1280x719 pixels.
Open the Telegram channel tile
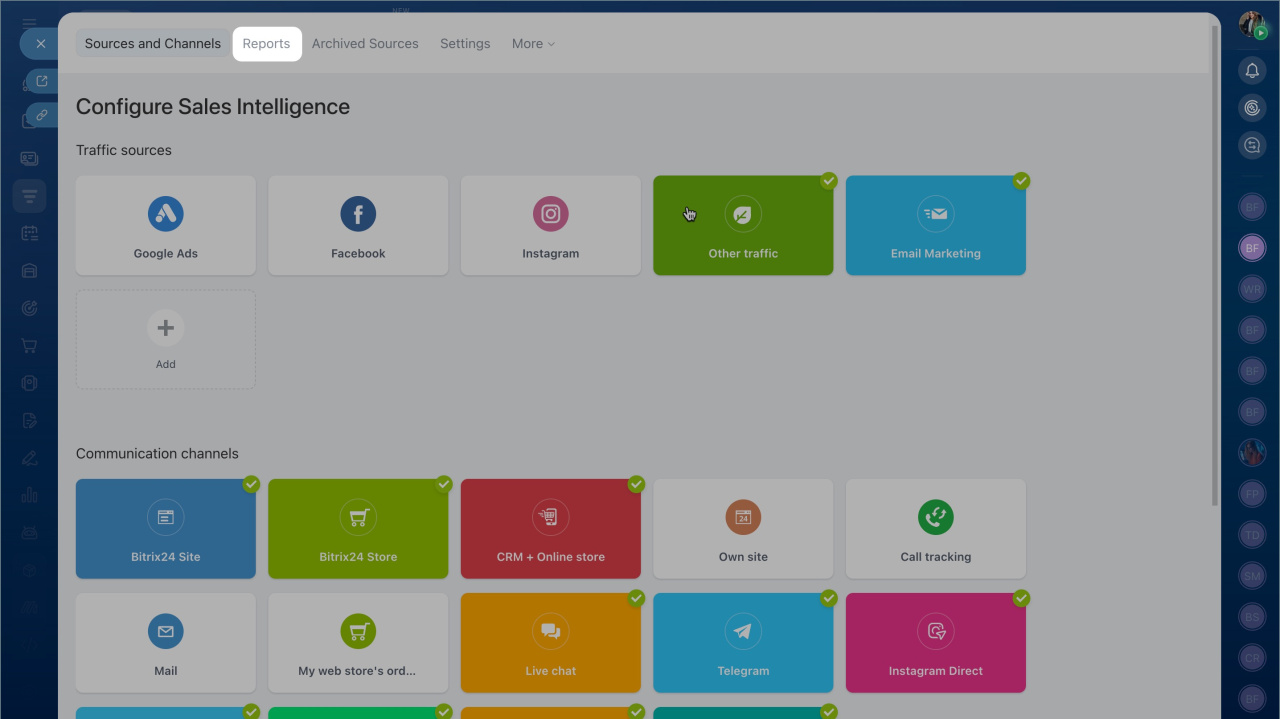pyautogui.click(x=743, y=643)
